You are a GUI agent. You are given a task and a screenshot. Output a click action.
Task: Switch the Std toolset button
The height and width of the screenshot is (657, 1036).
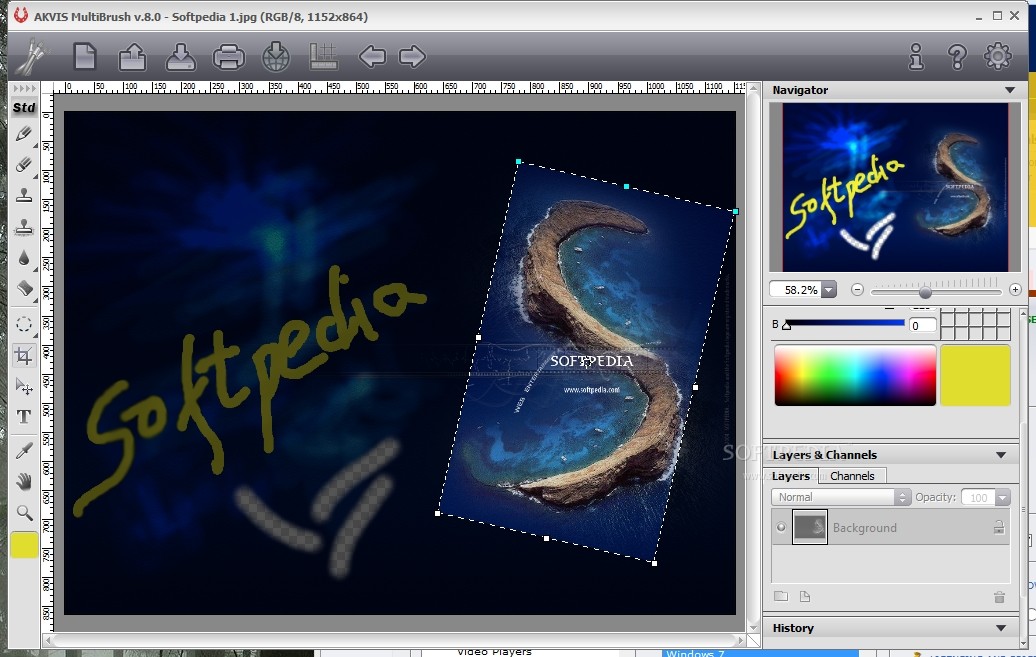24,107
